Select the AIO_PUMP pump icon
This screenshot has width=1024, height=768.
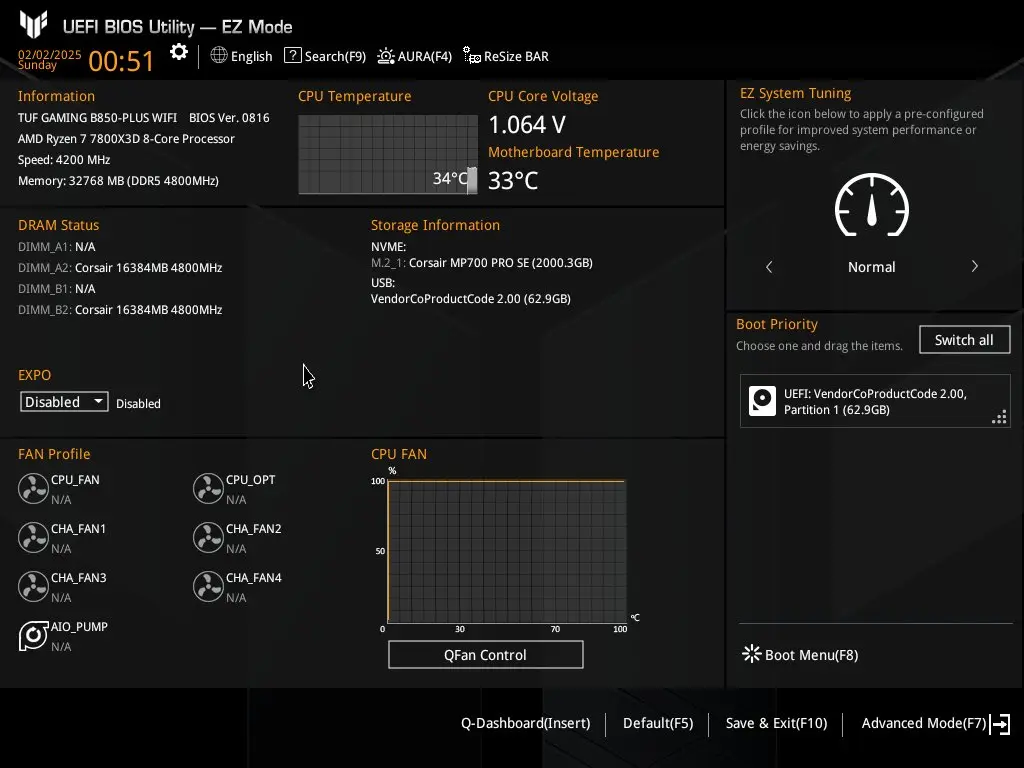(x=33, y=635)
